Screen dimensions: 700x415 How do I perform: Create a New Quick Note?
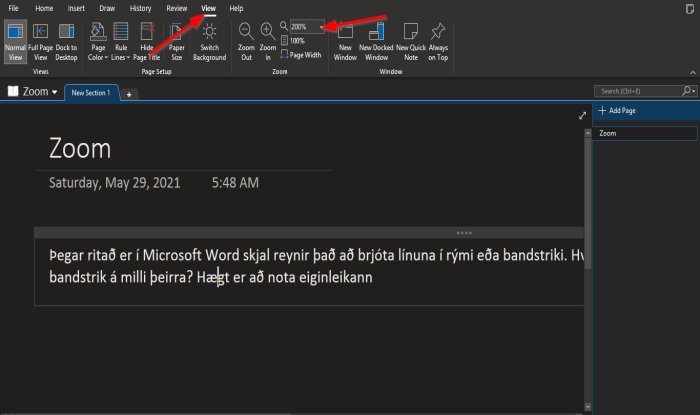point(412,40)
